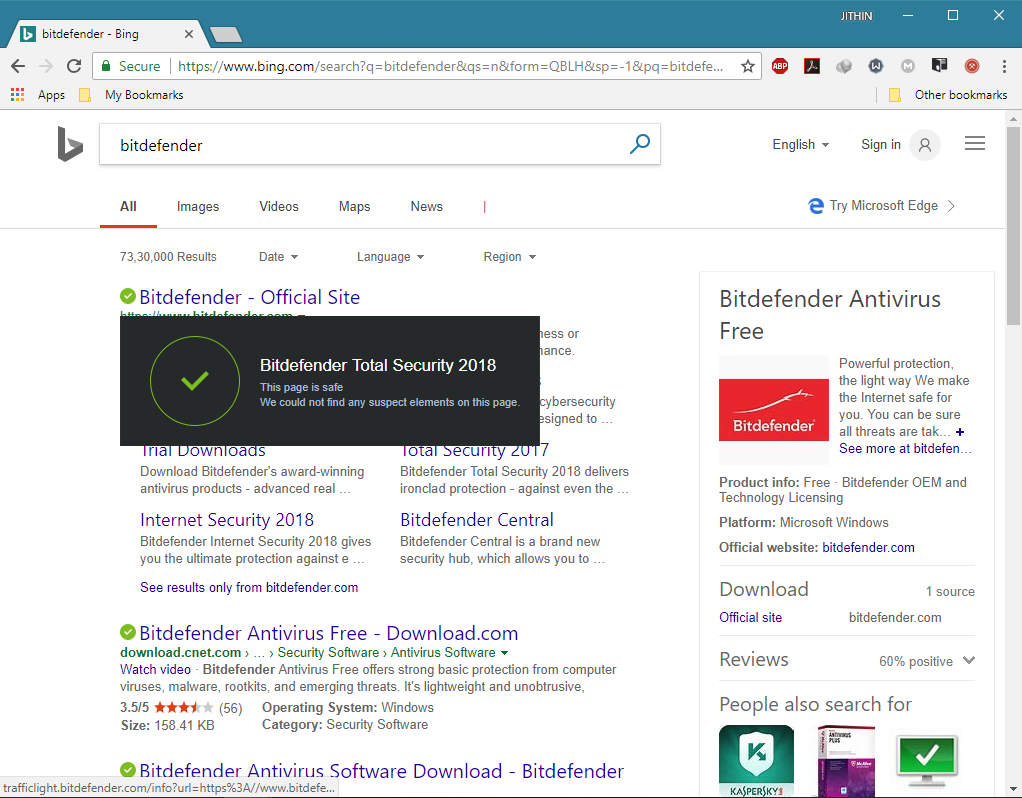Viewport: 1022px width, 798px height.
Task: Open Bitdefender Antivirus Software Download result
Action: click(381, 771)
